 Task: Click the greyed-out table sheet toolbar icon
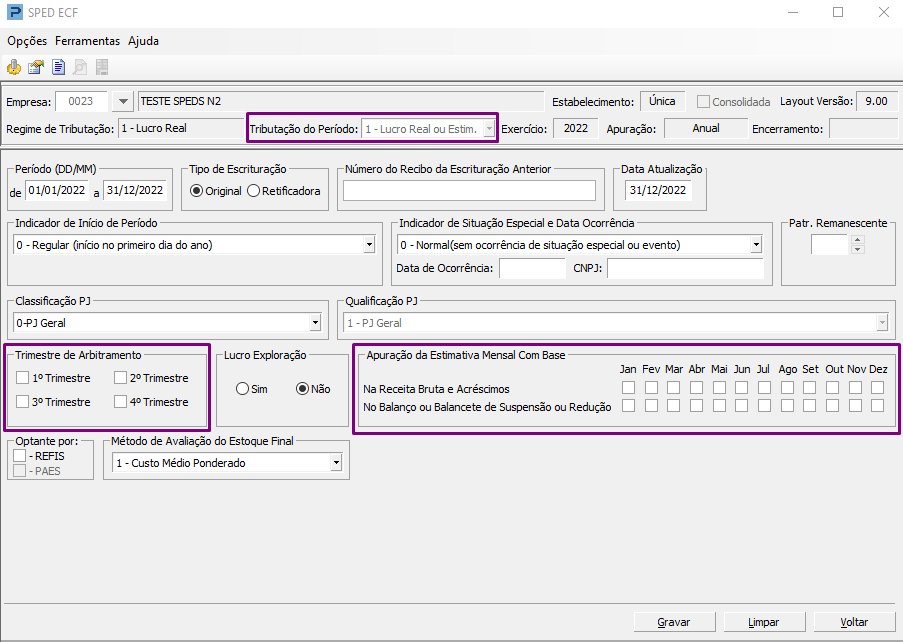click(102, 67)
